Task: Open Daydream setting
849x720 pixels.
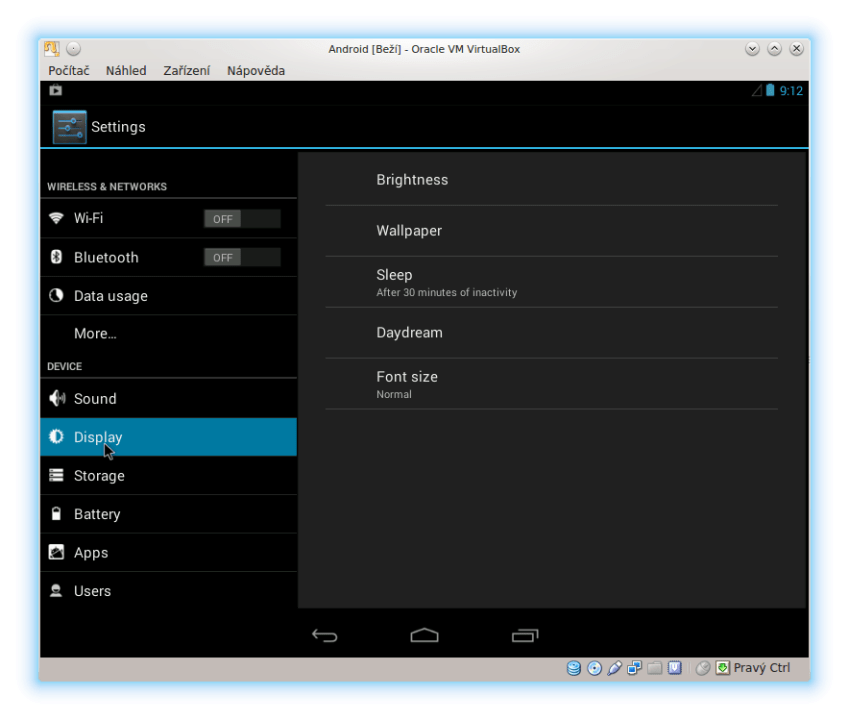Action: tap(551, 332)
